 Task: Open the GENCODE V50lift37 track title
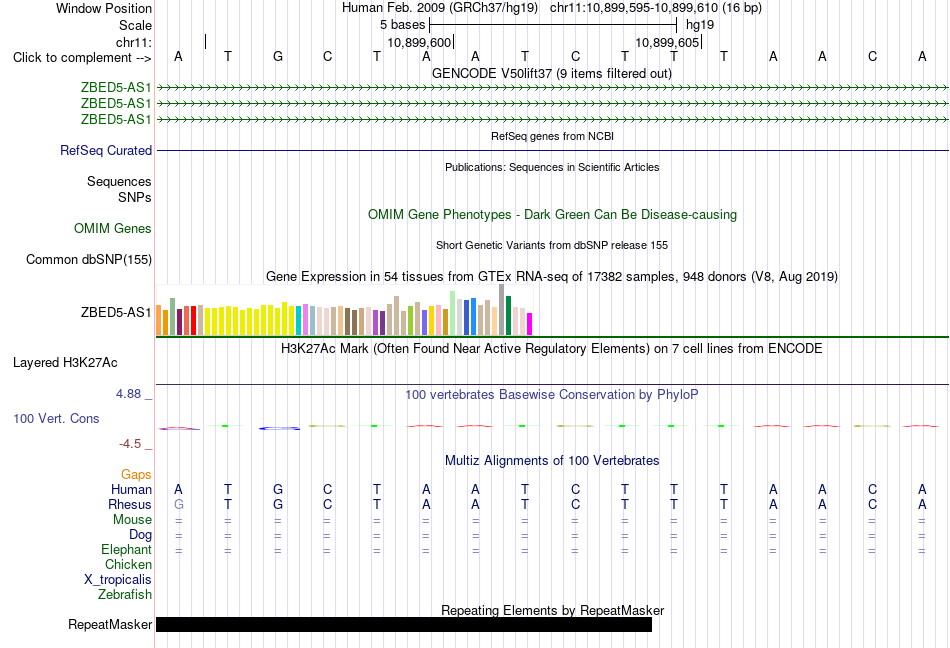(551, 73)
